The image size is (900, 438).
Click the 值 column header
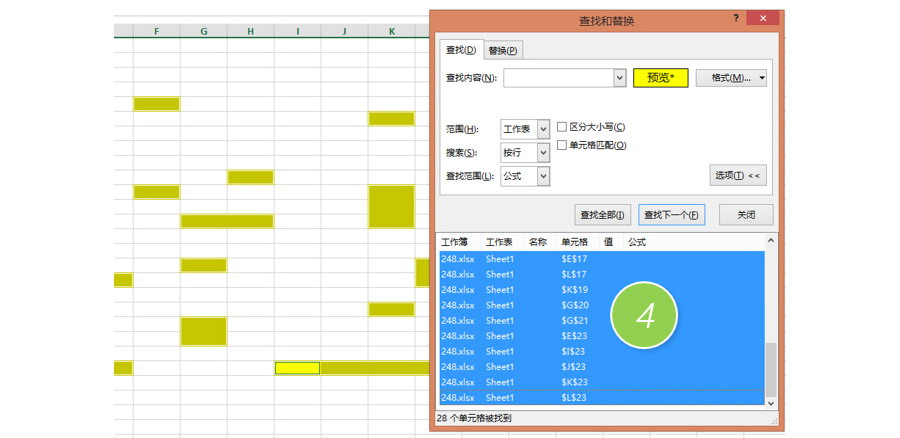point(610,242)
